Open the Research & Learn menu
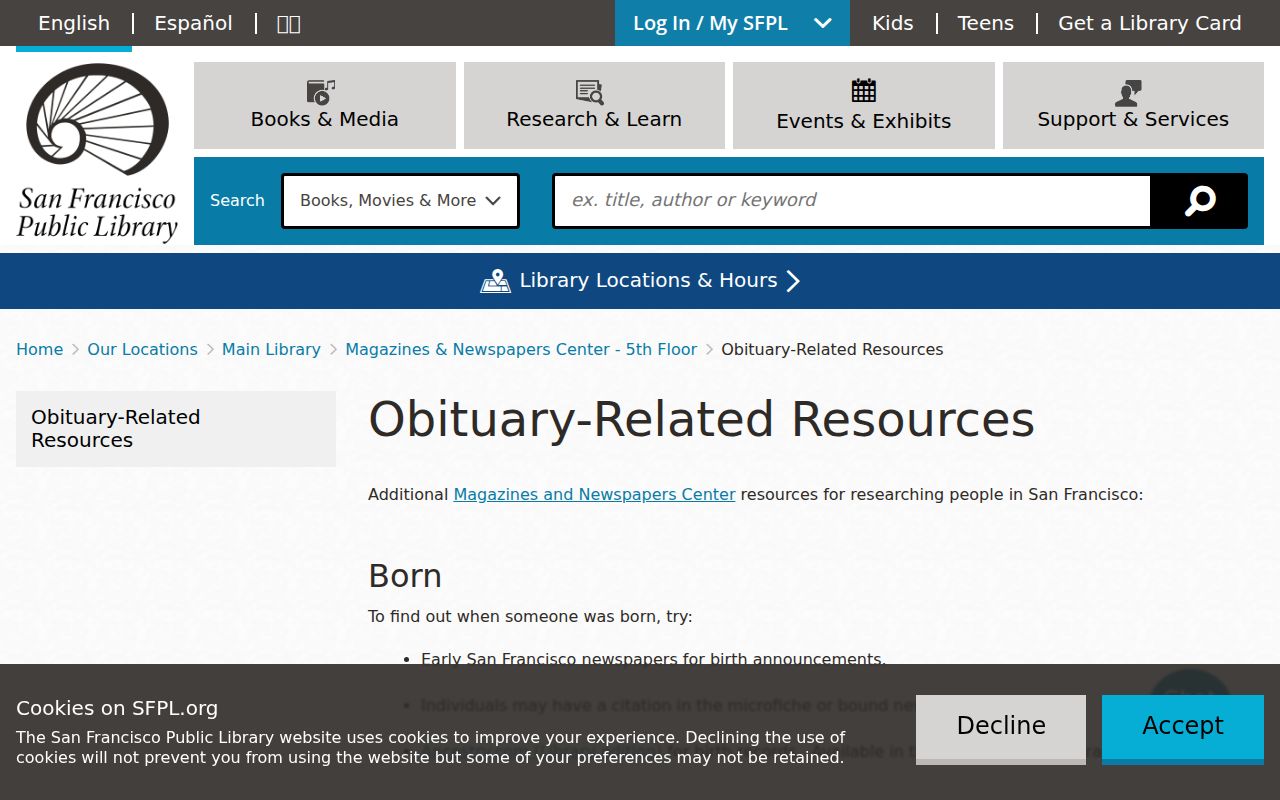 (594, 105)
